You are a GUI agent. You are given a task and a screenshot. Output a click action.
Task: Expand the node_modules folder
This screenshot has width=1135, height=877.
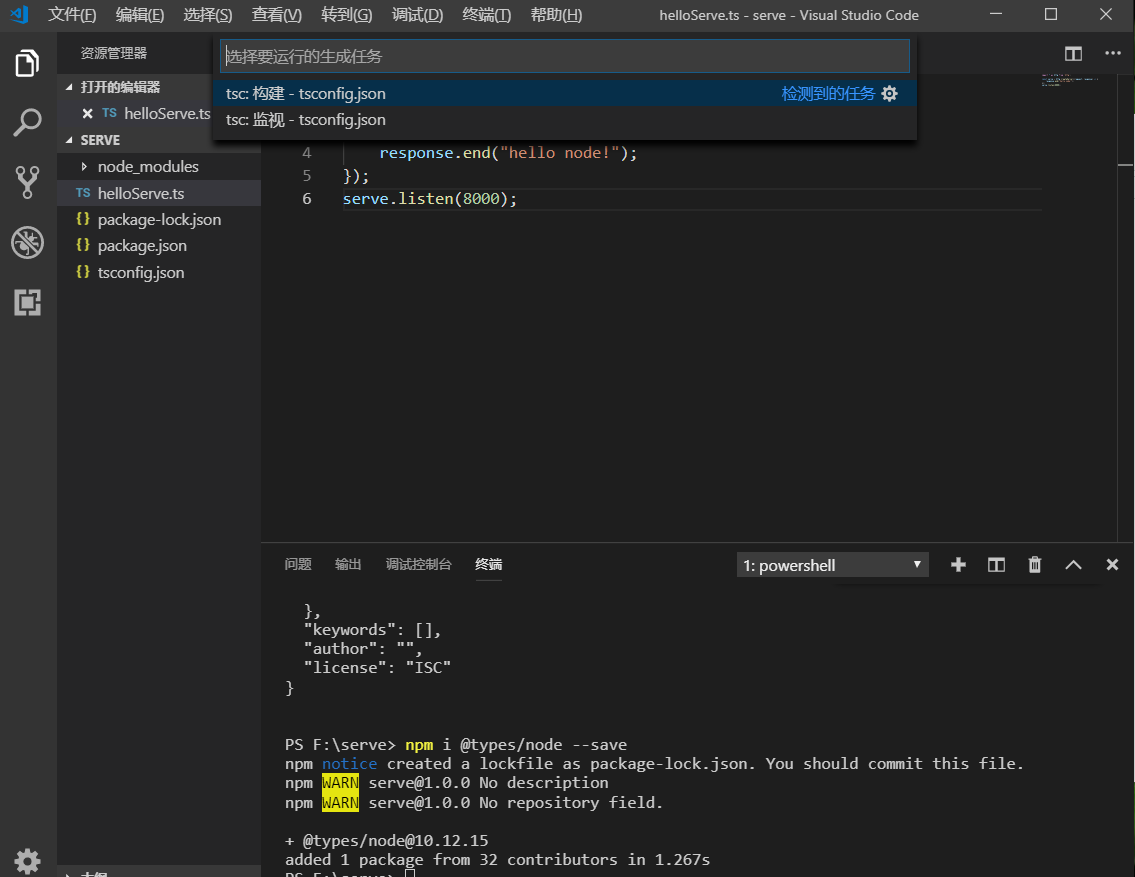pos(84,166)
